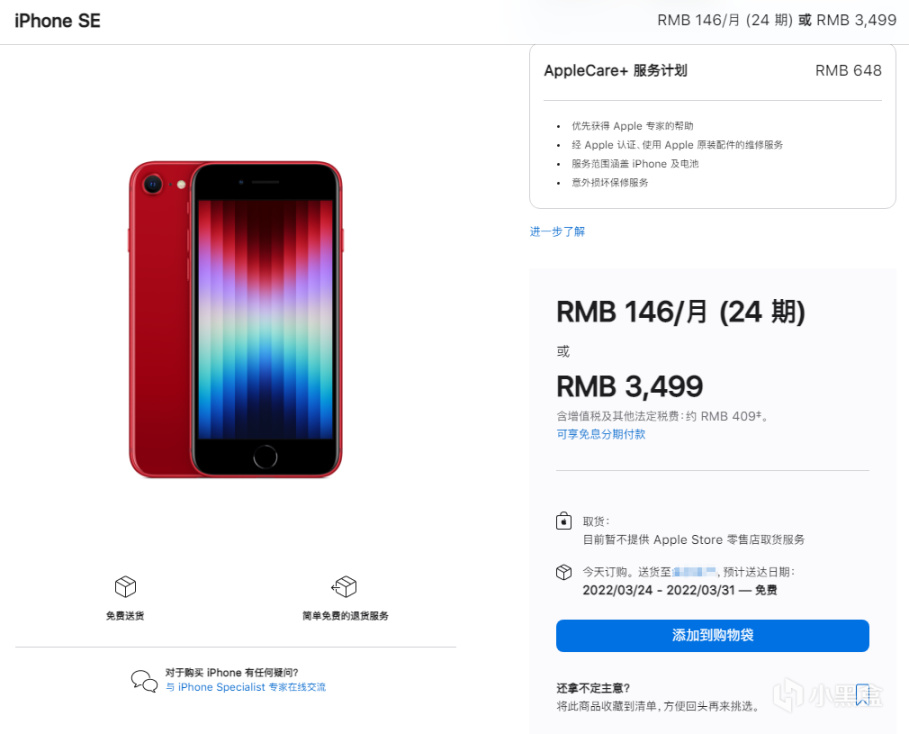Viewport: 909px width, 734px height.
Task: Open the 进一步了解 link
Action: point(557,231)
